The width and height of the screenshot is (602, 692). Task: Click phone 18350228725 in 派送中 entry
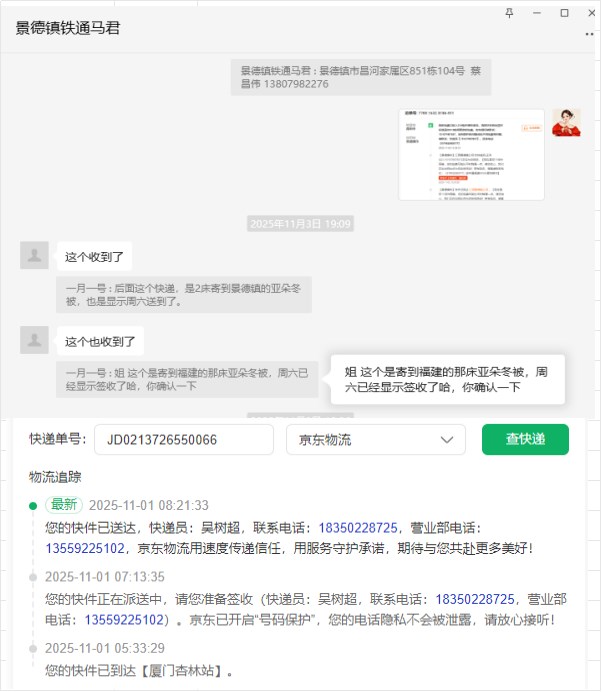[x=475, y=599]
